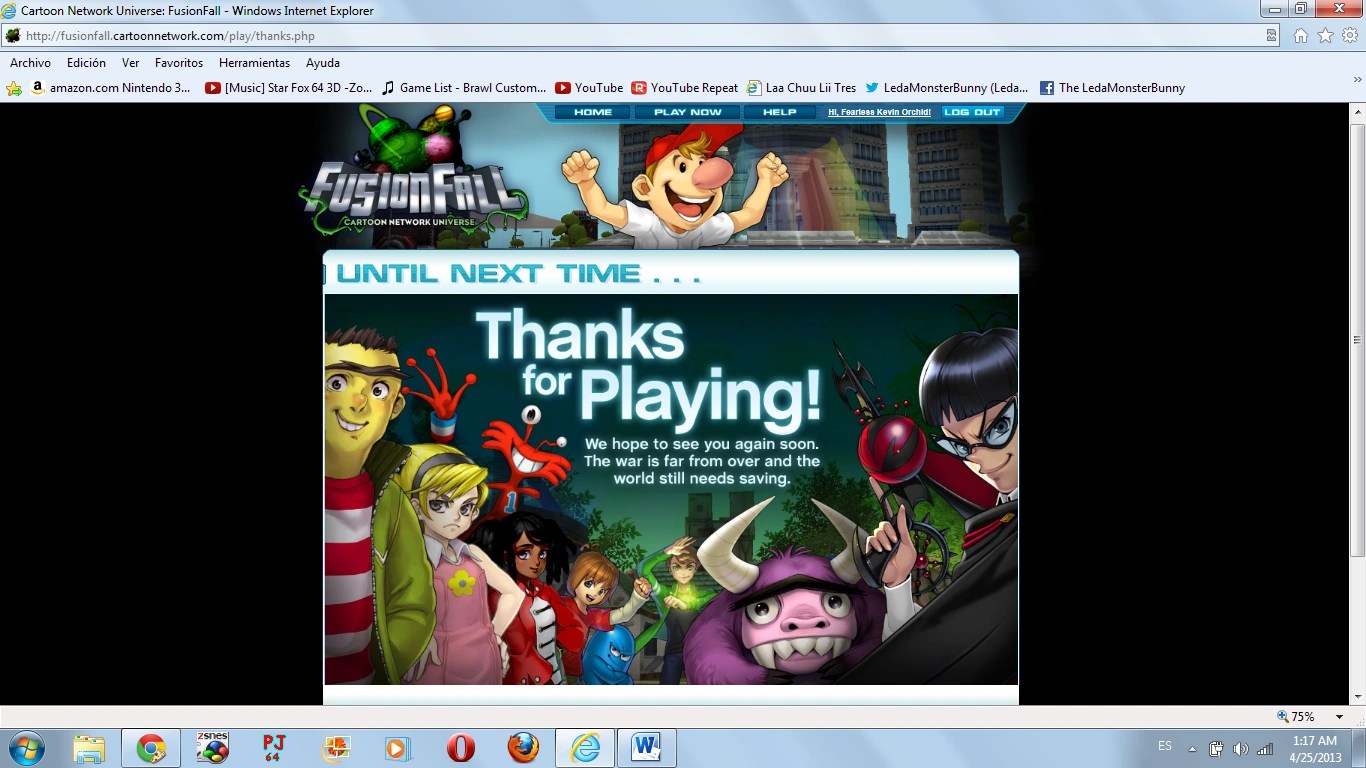Open the LedaMonsterBunny Twitter bookmark

coord(946,88)
